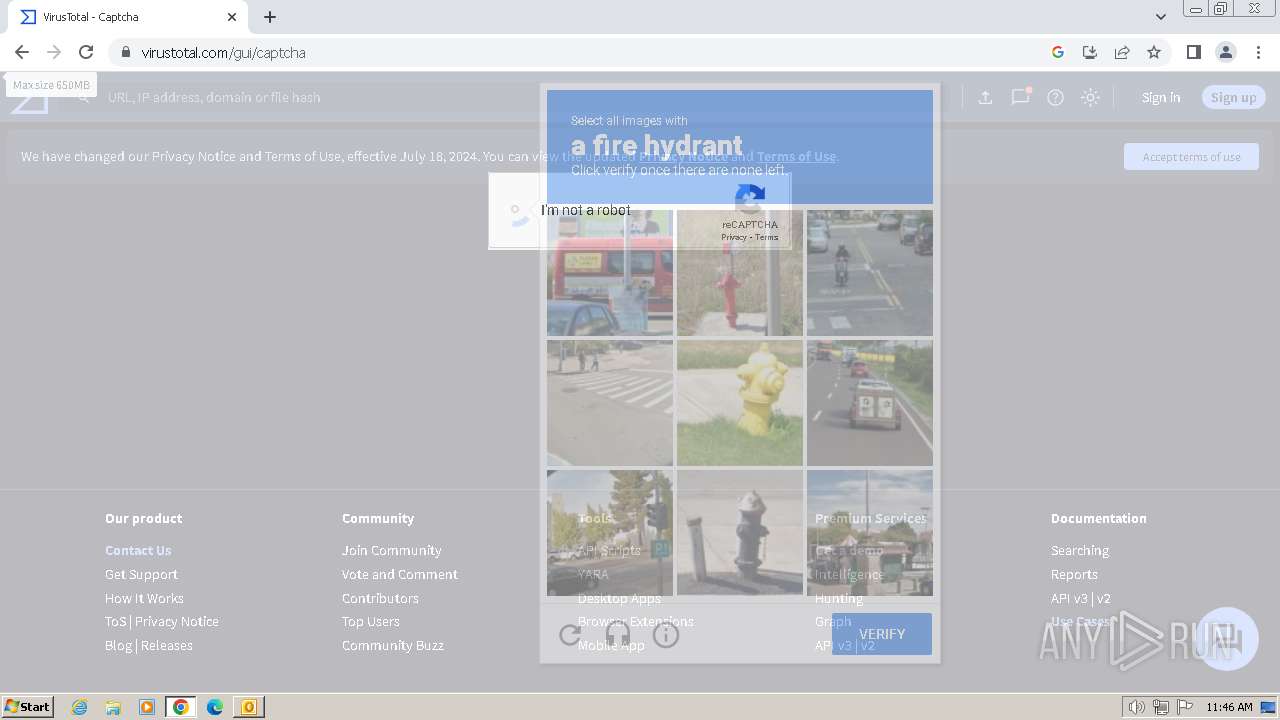Select the motorcyclist on road image tile
The image size is (1280, 720).
870,273
